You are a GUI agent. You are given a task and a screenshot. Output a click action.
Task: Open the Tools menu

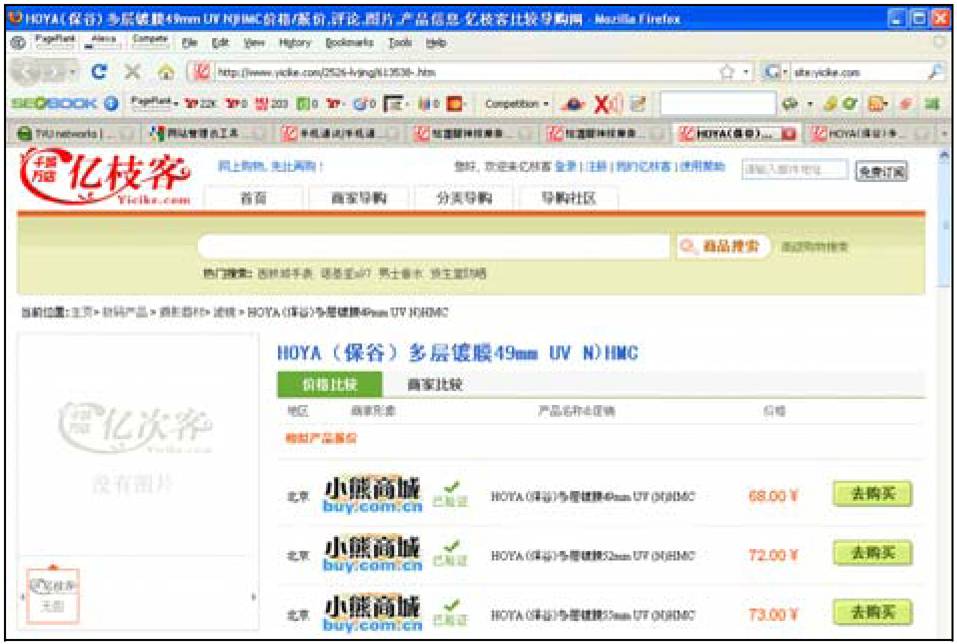(400, 43)
